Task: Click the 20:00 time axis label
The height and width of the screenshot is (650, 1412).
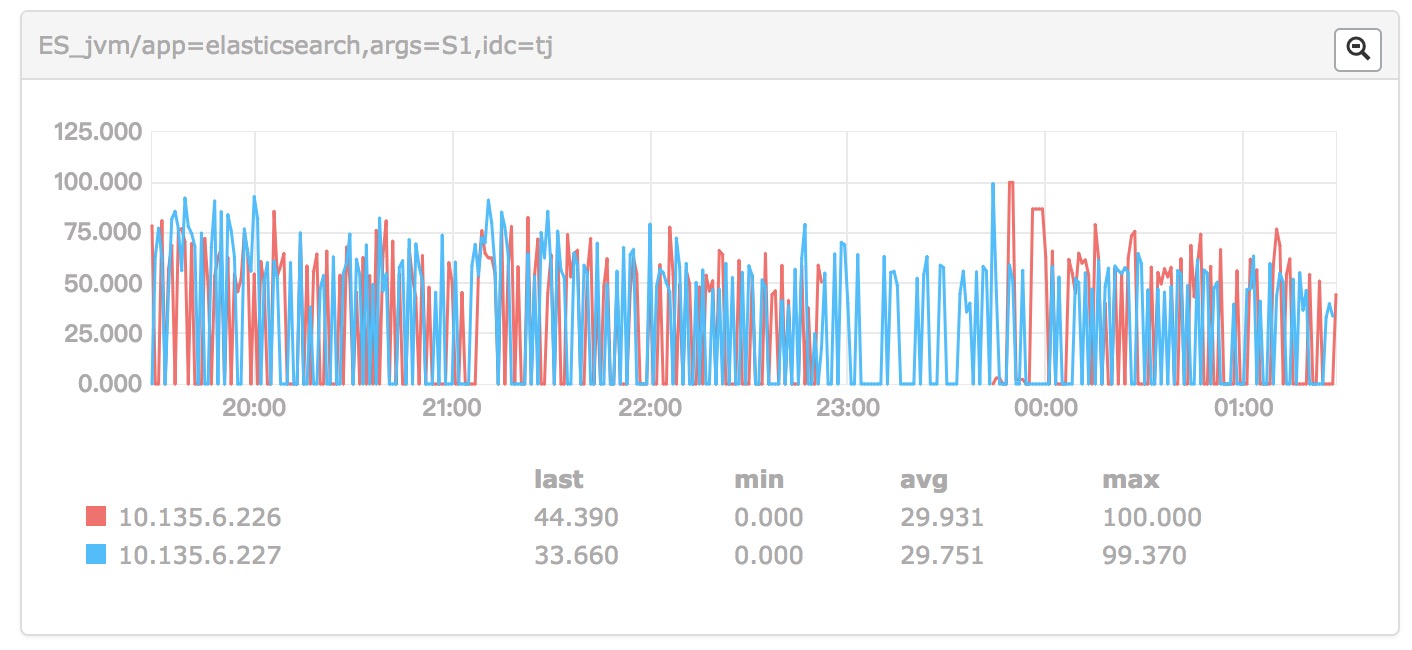Action: coord(255,408)
